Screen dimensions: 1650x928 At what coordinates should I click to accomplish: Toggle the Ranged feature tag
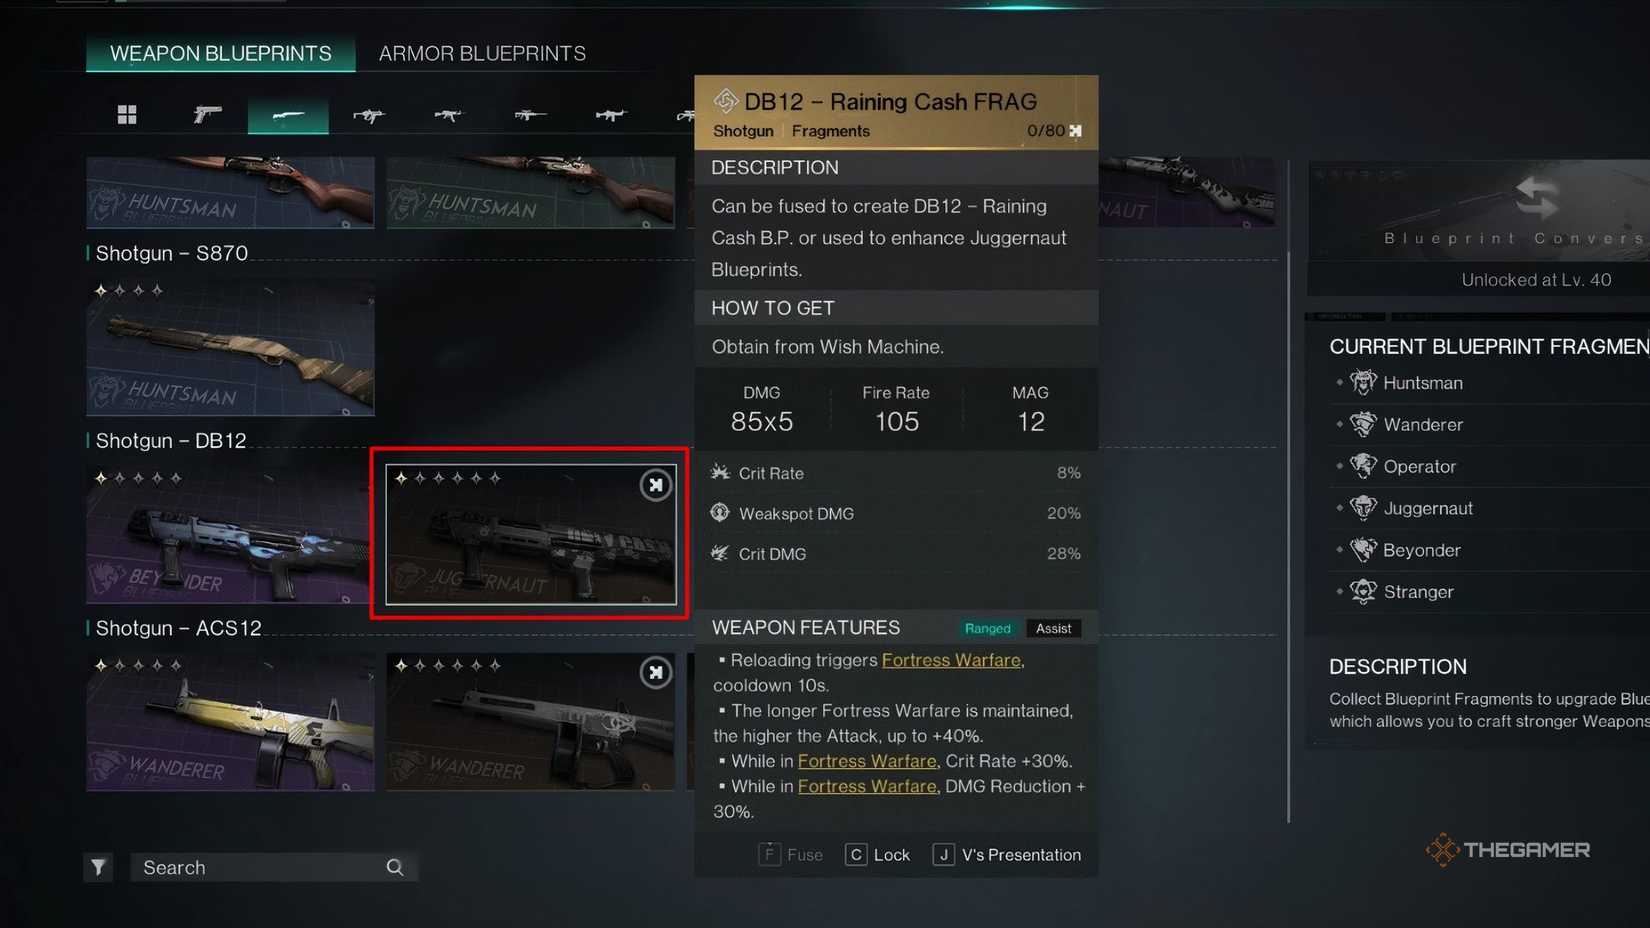987,628
